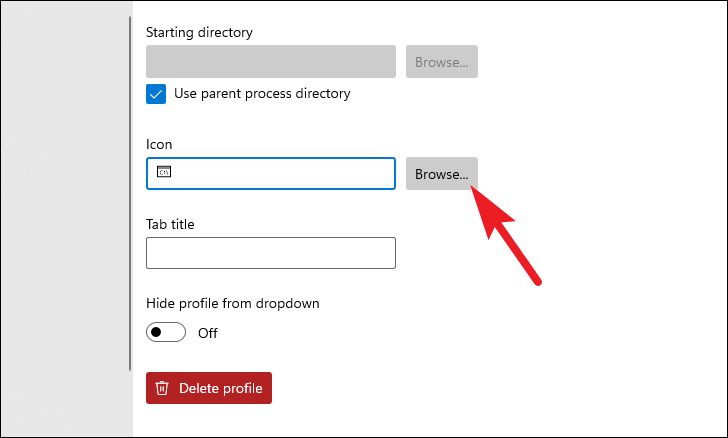Click the command prompt icon in Icon field
The height and width of the screenshot is (438, 728).
click(x=164, y=172)
